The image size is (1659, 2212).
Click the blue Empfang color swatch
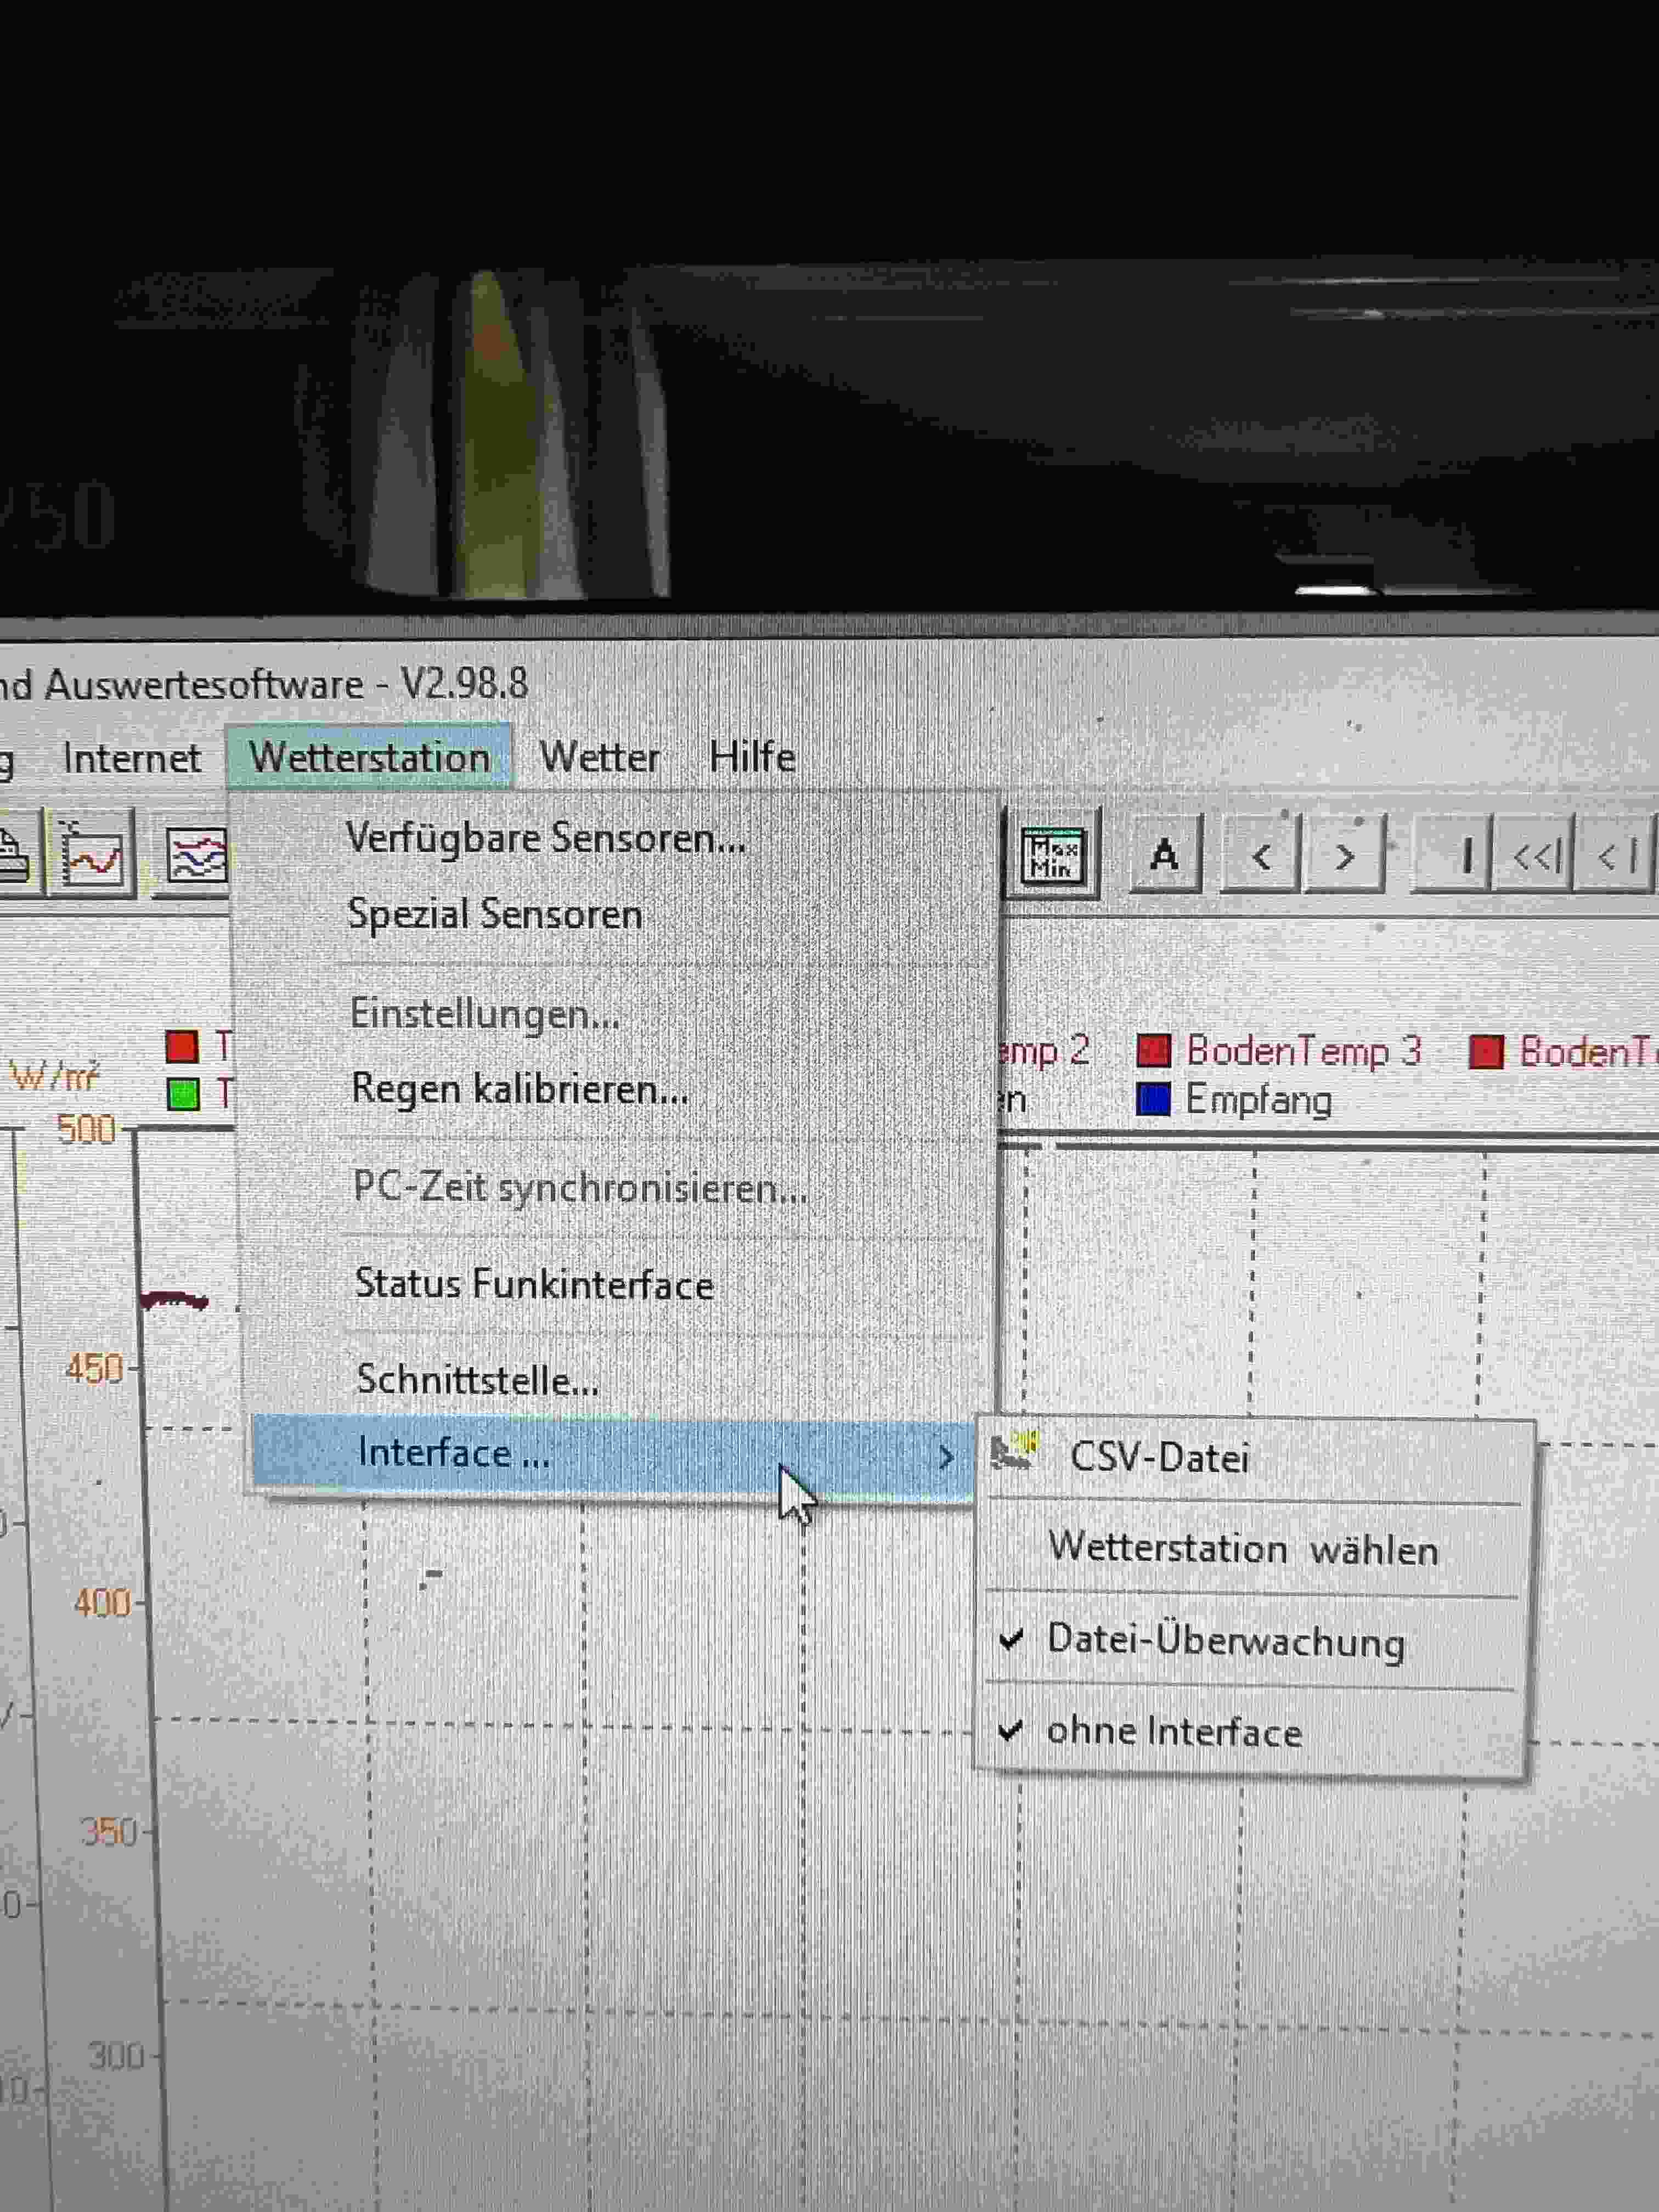click(1153, 1099)
